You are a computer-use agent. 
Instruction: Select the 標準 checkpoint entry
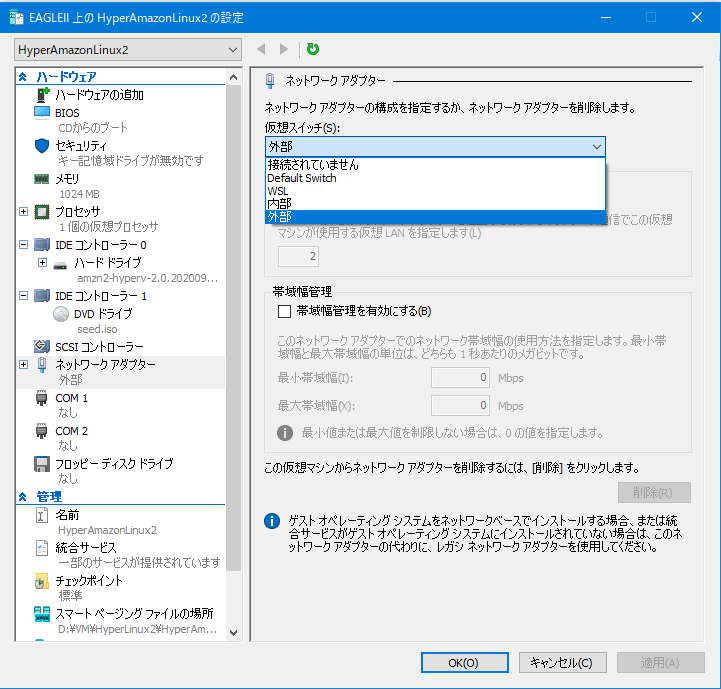pyautogui.click(x=70, y=596)
